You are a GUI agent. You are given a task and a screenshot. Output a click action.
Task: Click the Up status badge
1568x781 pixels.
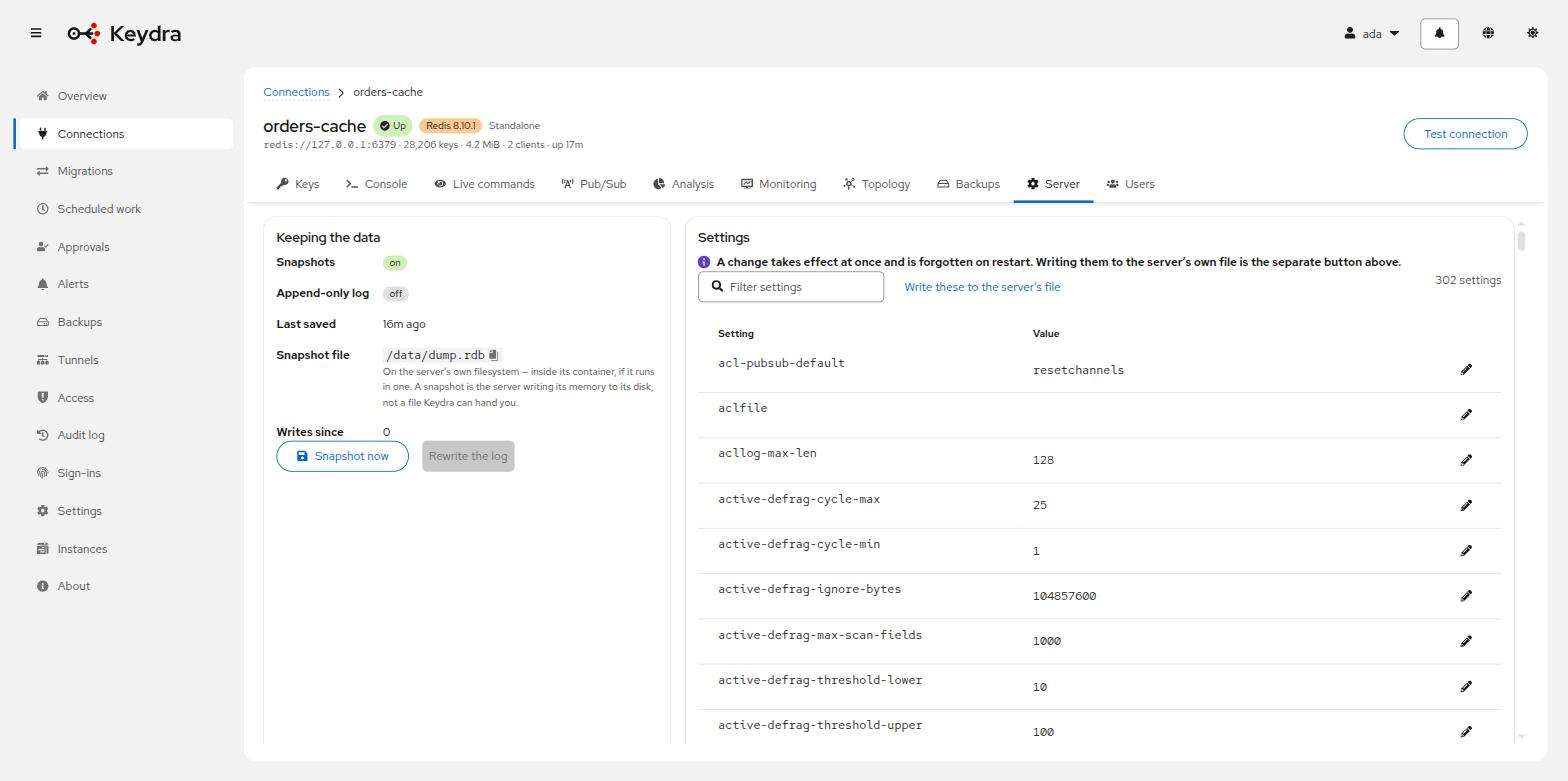coord(392,126)
